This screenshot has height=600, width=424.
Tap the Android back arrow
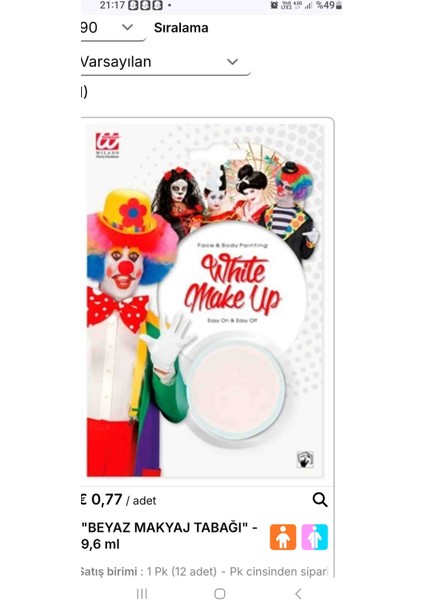[x=298, y=593]
